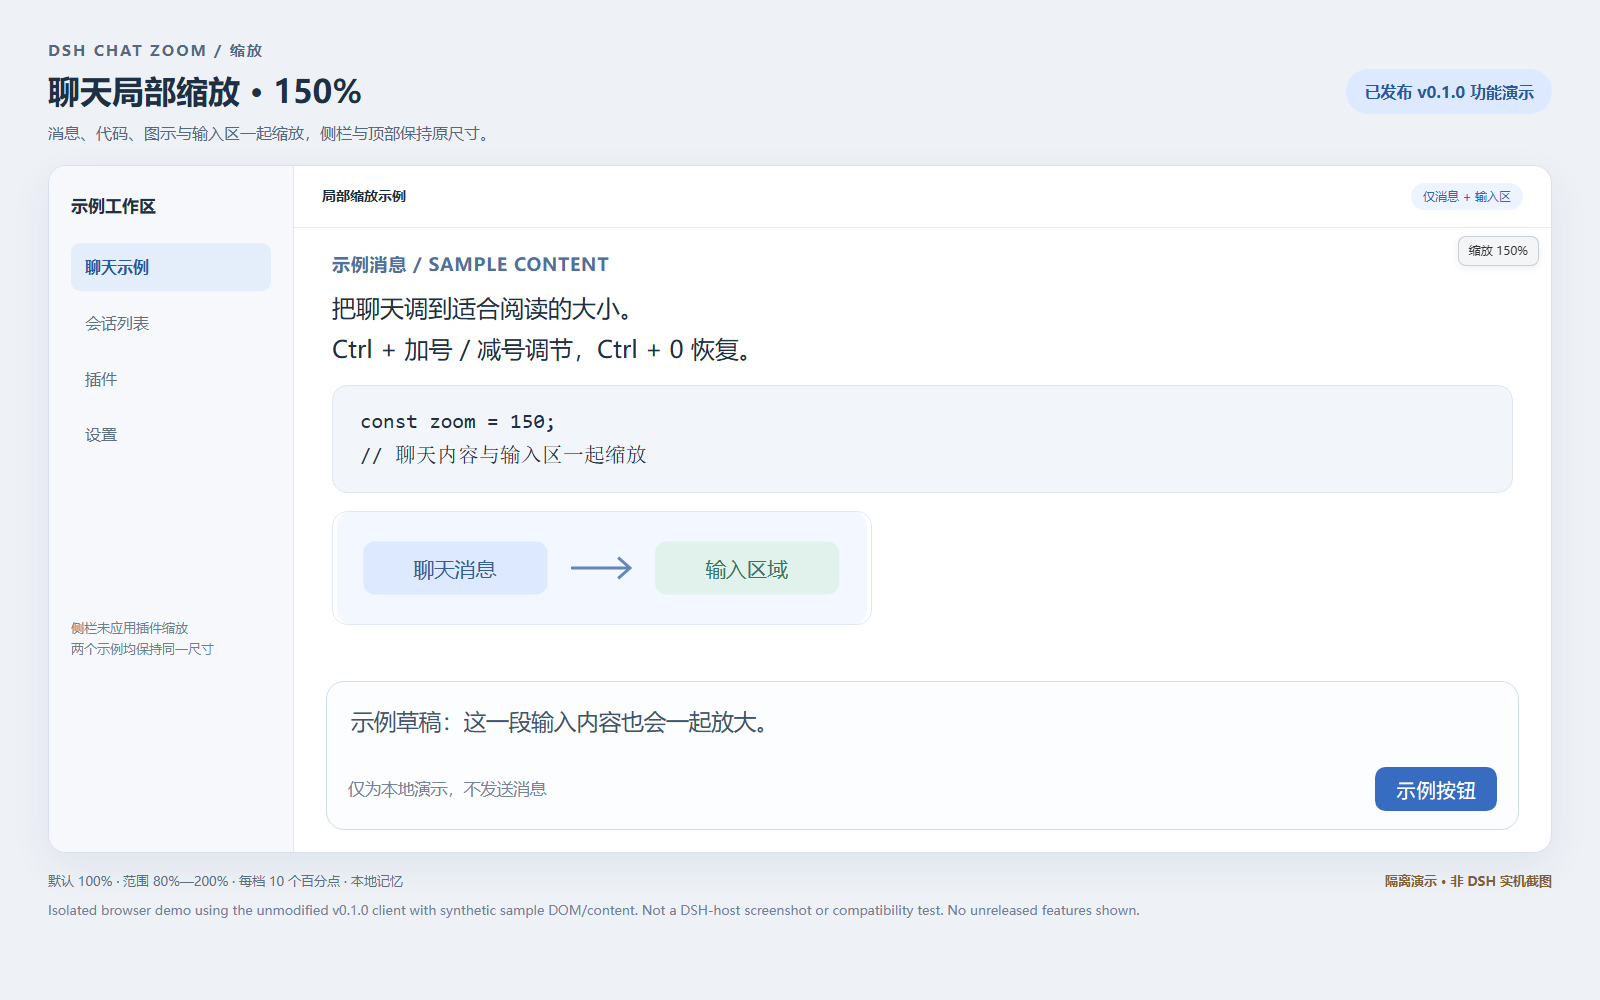The height and width of the screenshot is (1000, 1600).
Task: Click the hint 仅为本地演示，不发送消息
Action: coord(447,789)
